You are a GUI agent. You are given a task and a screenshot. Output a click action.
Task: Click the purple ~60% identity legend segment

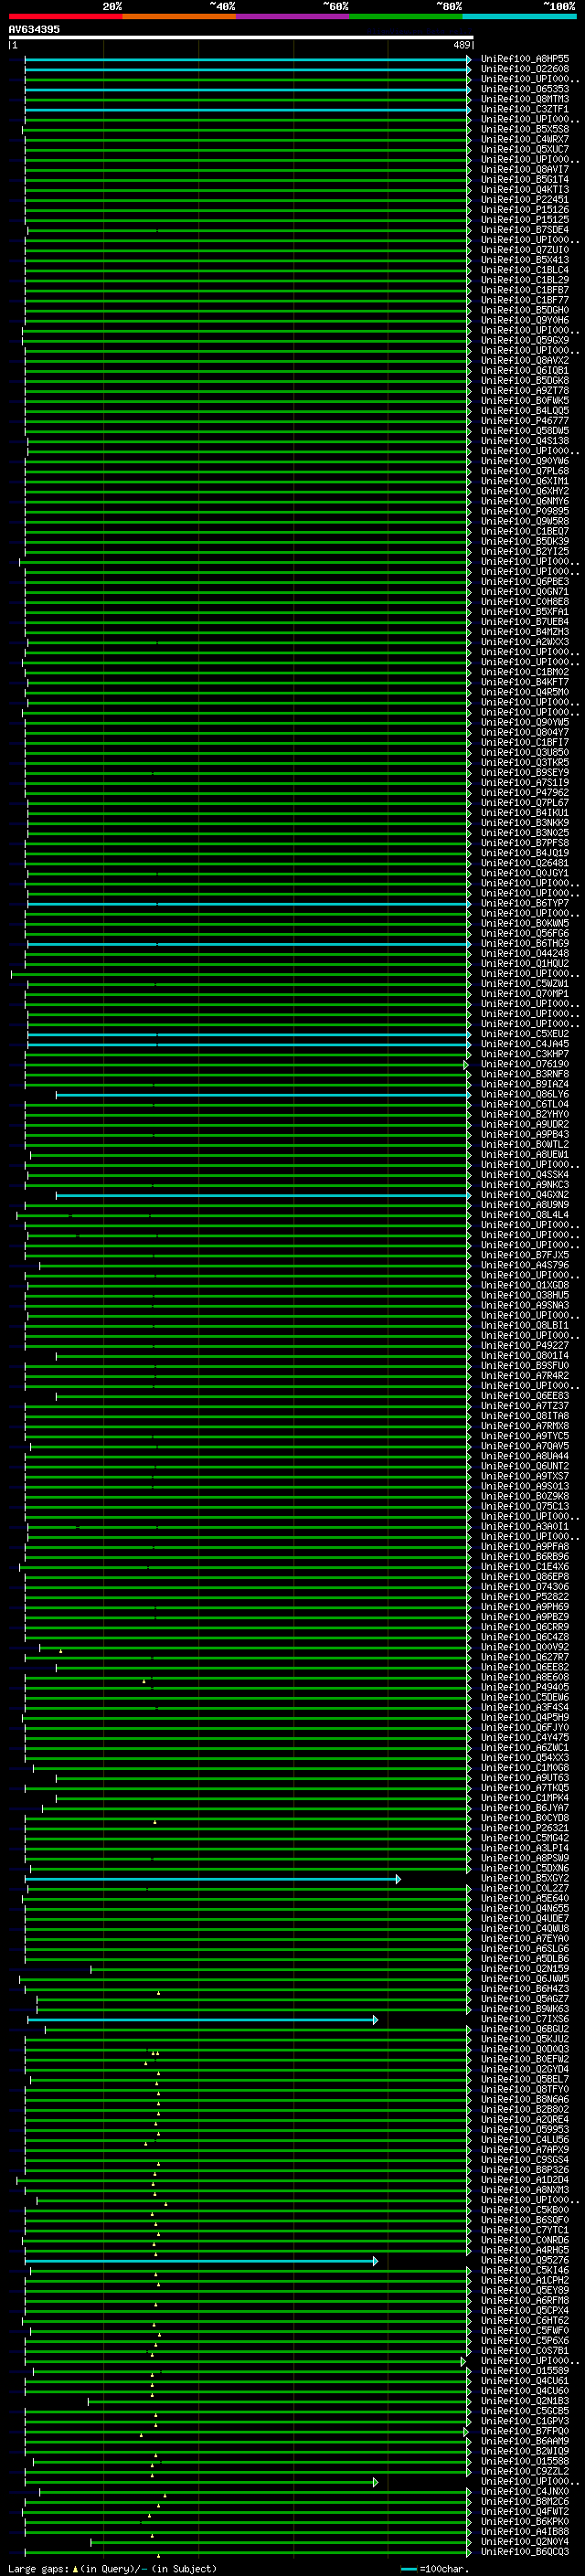(x=292, y=16)
